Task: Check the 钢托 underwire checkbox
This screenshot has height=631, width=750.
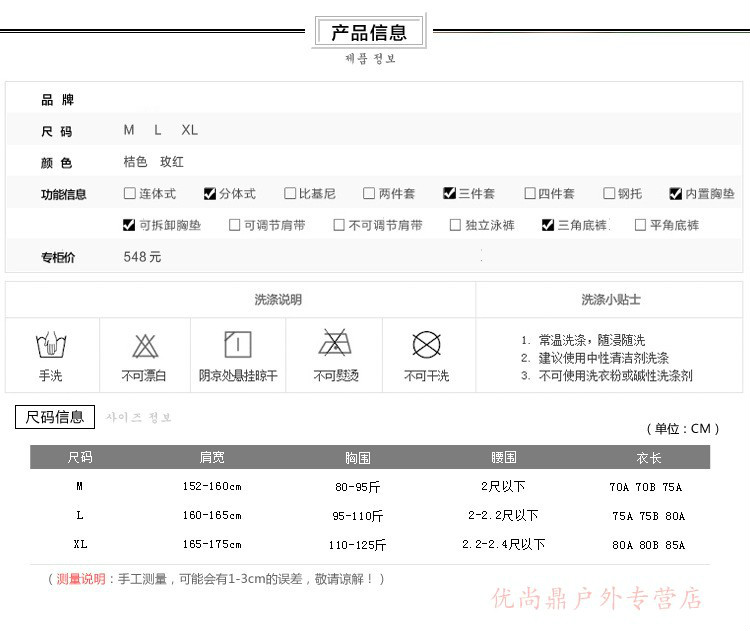Action: pyautogui.click(x=609, y=194)
